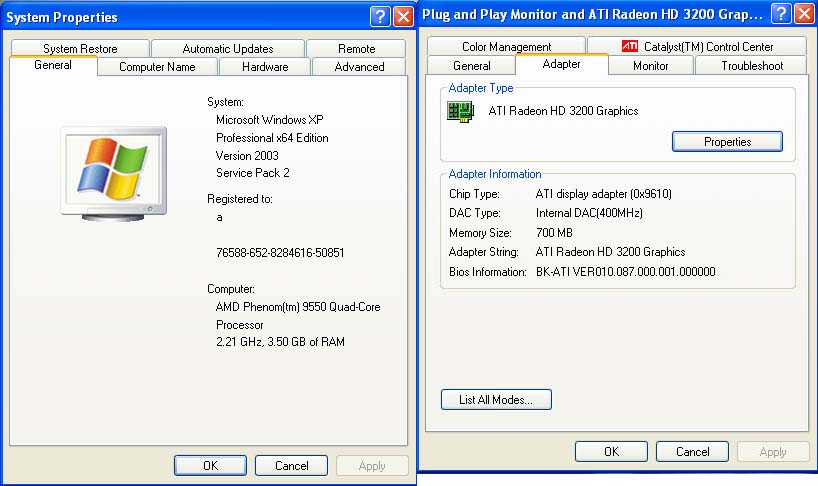Viewport: 818px width, 486px height.
Task: Click the System Properties title bar text
Action: [62, 17]
